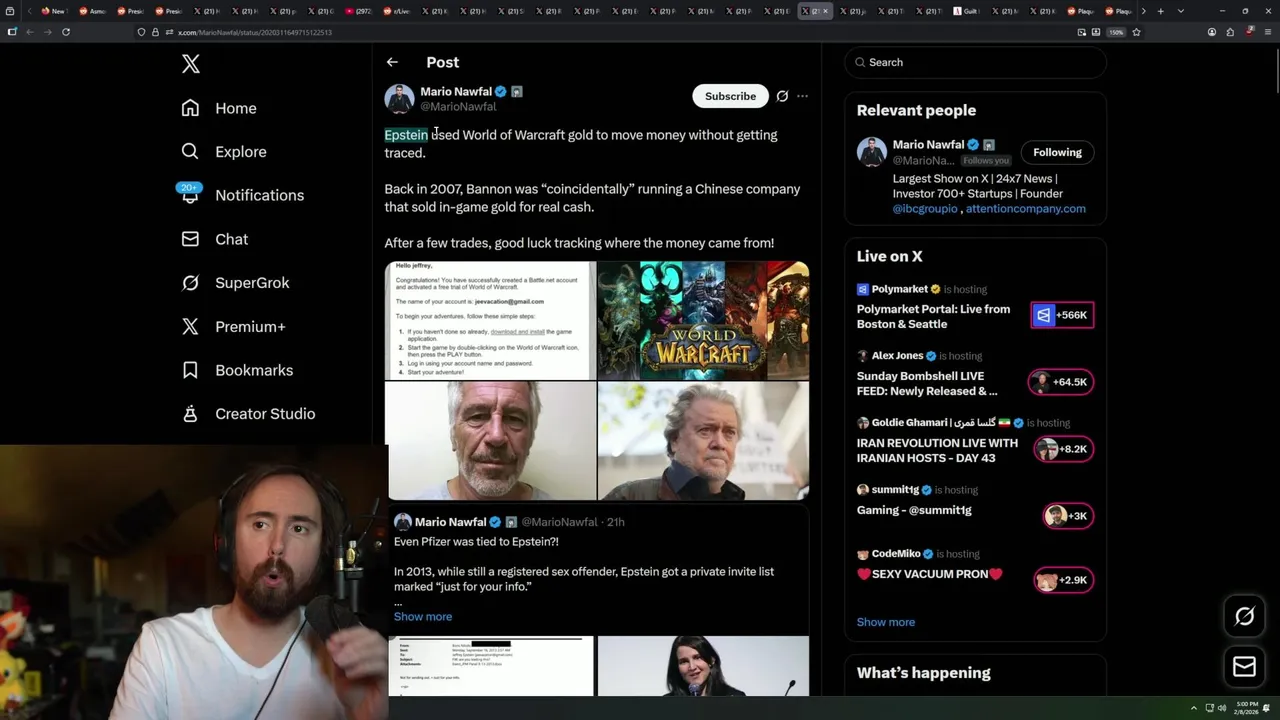Join the Polymarket Portal live space
This screenshot has width=1280, height=720.
point(933,317)
